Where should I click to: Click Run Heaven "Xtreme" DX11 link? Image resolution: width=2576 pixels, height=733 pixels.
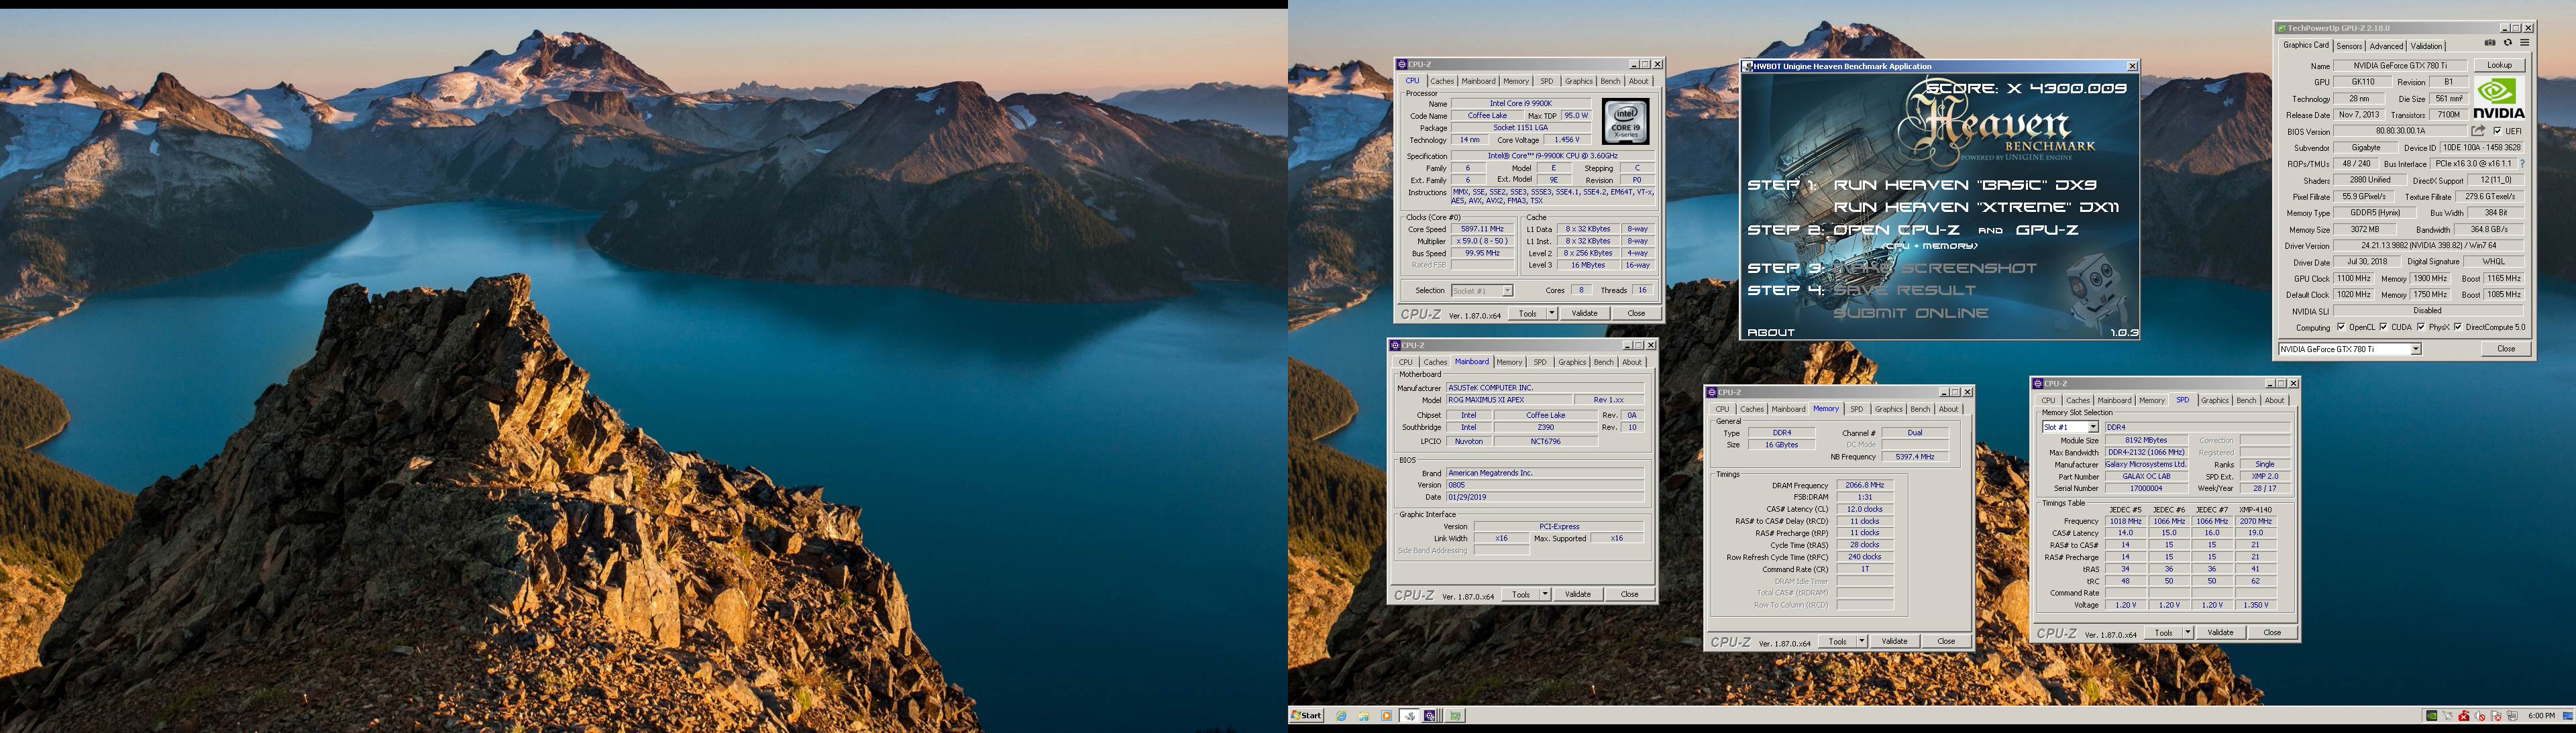(x=1976, y=207)
